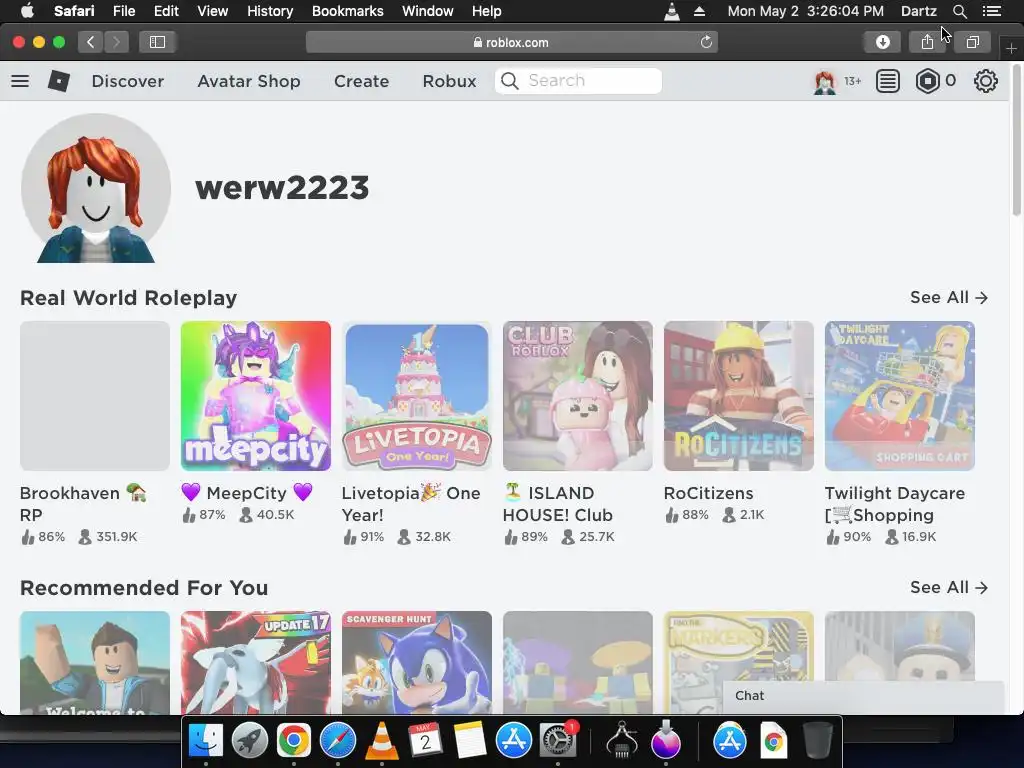Open the Create link
The width and height of the screenshot is (1024, 768).
pos(361,81)
